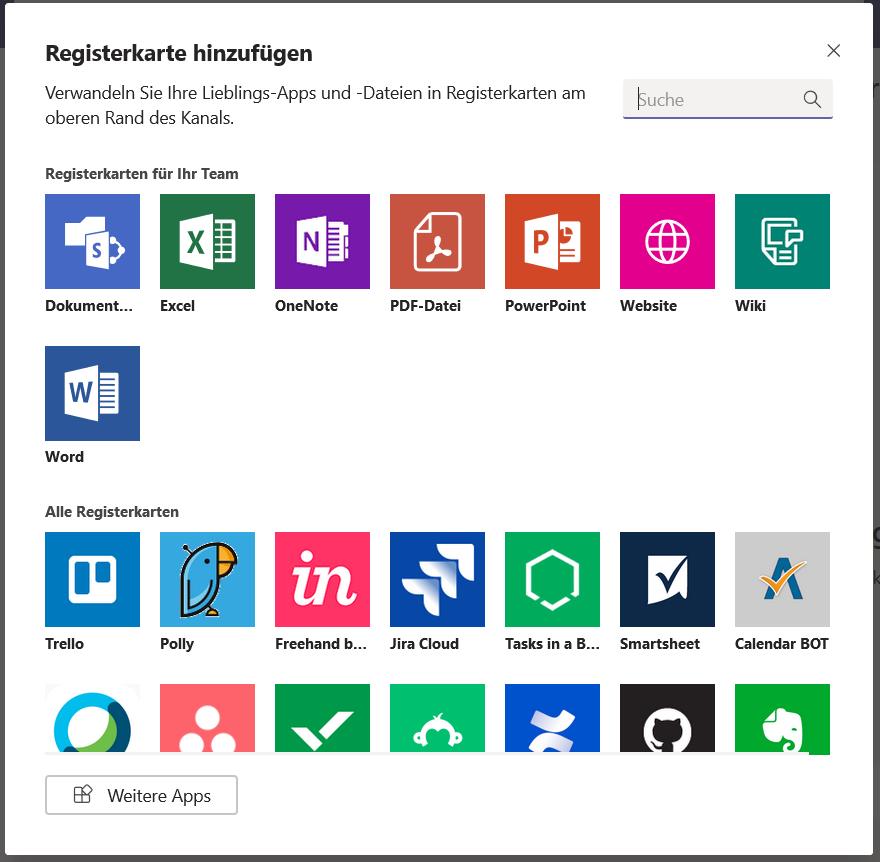Click the Polly label text
Screen dimensions: 880x862
tap(177, 644)
